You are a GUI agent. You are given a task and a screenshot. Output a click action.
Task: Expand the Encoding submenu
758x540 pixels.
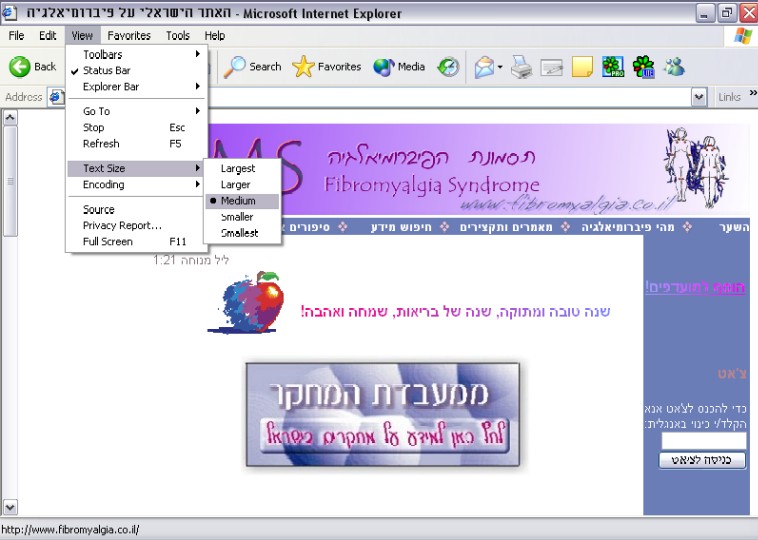(x=137, y=185)
